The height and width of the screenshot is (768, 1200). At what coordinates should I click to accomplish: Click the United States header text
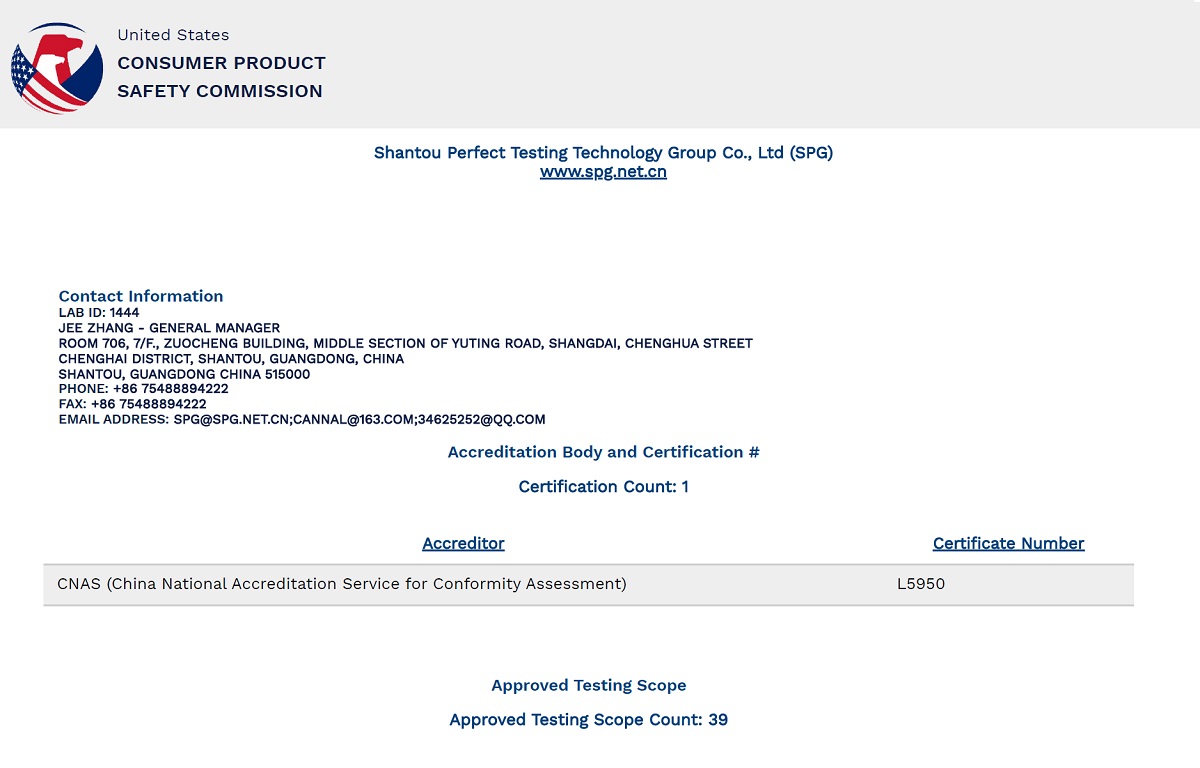(173, 35)
